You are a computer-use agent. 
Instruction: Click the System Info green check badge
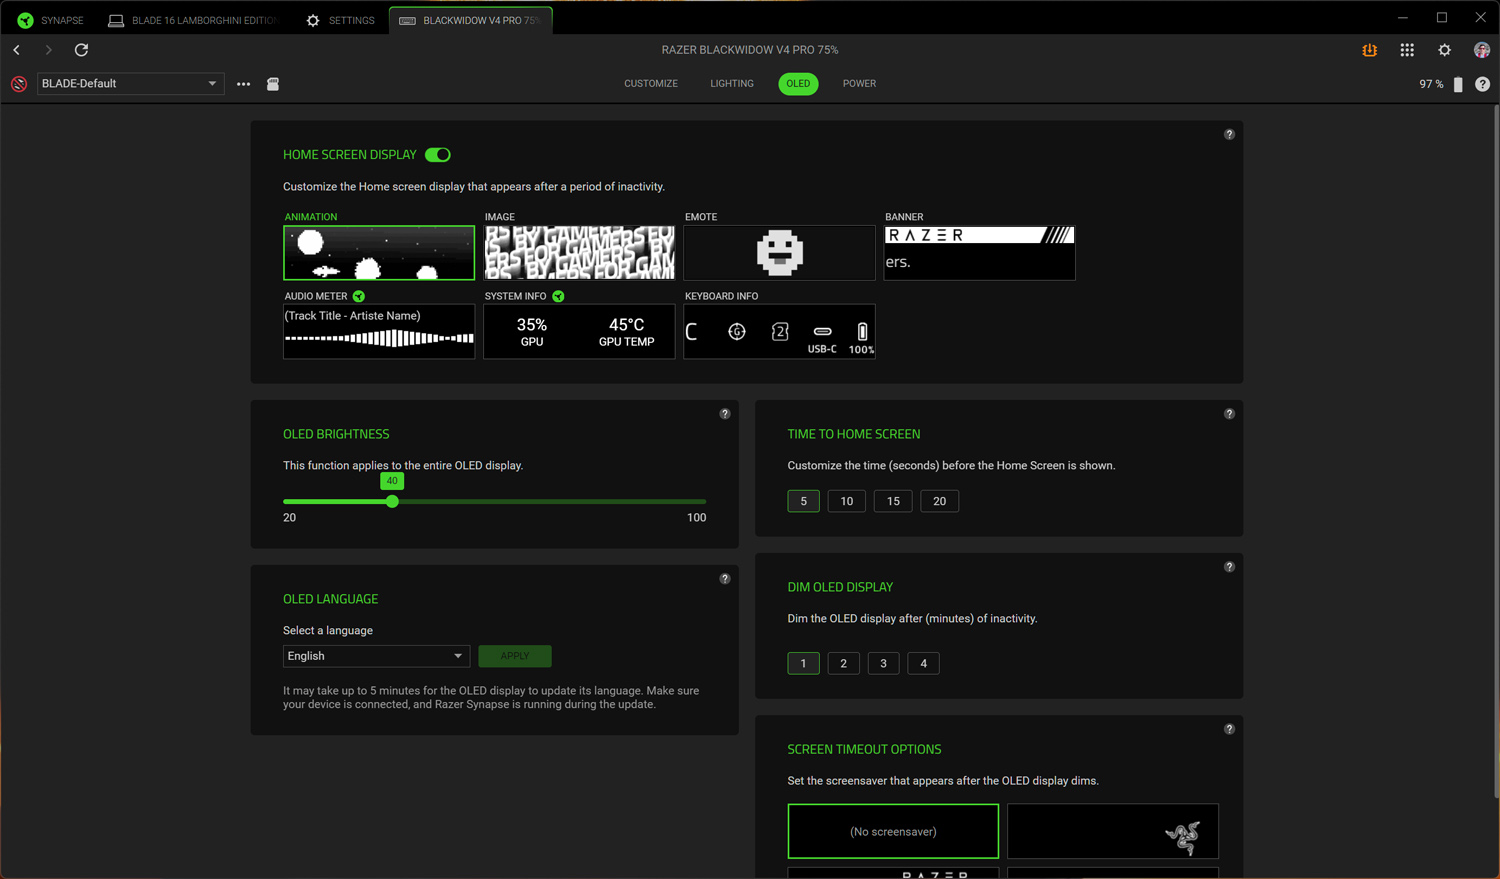pos(558,296)
